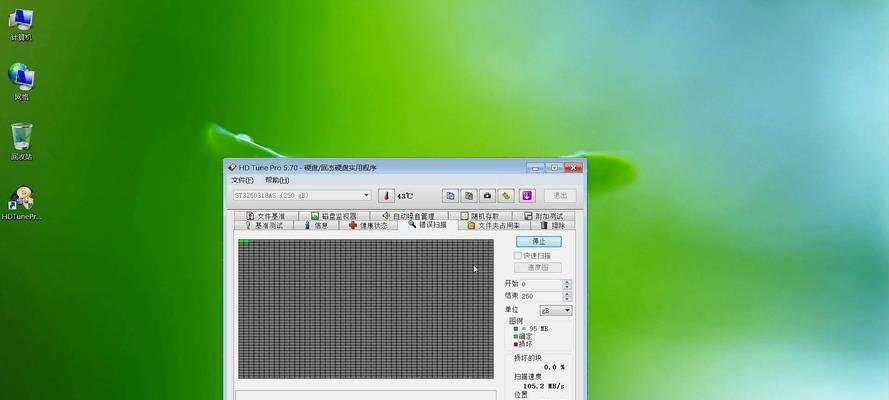This screenshot has height=400, width=889.
Task: Click the thermometer temperature button
Action: 386,195
